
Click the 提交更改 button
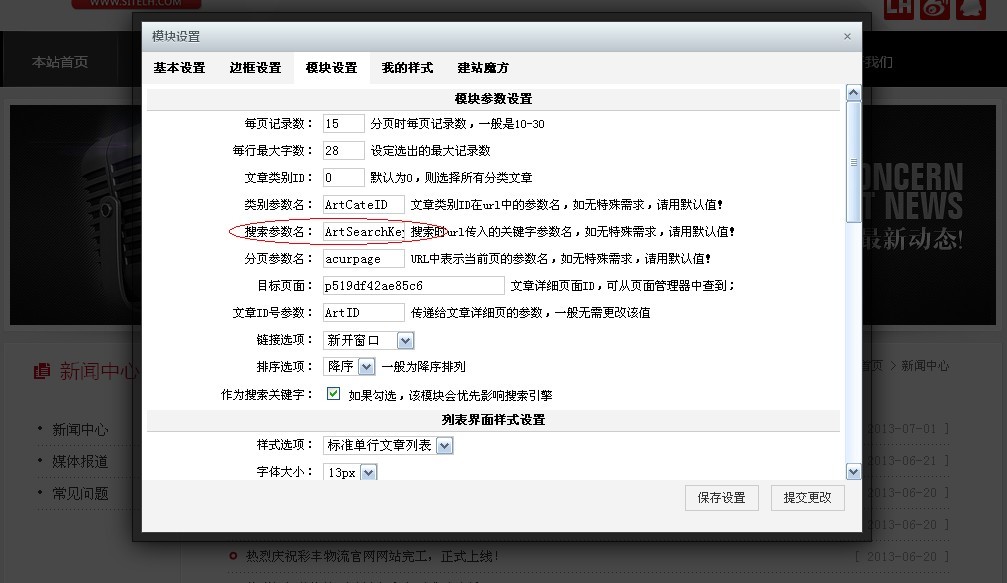coord(807,498)
